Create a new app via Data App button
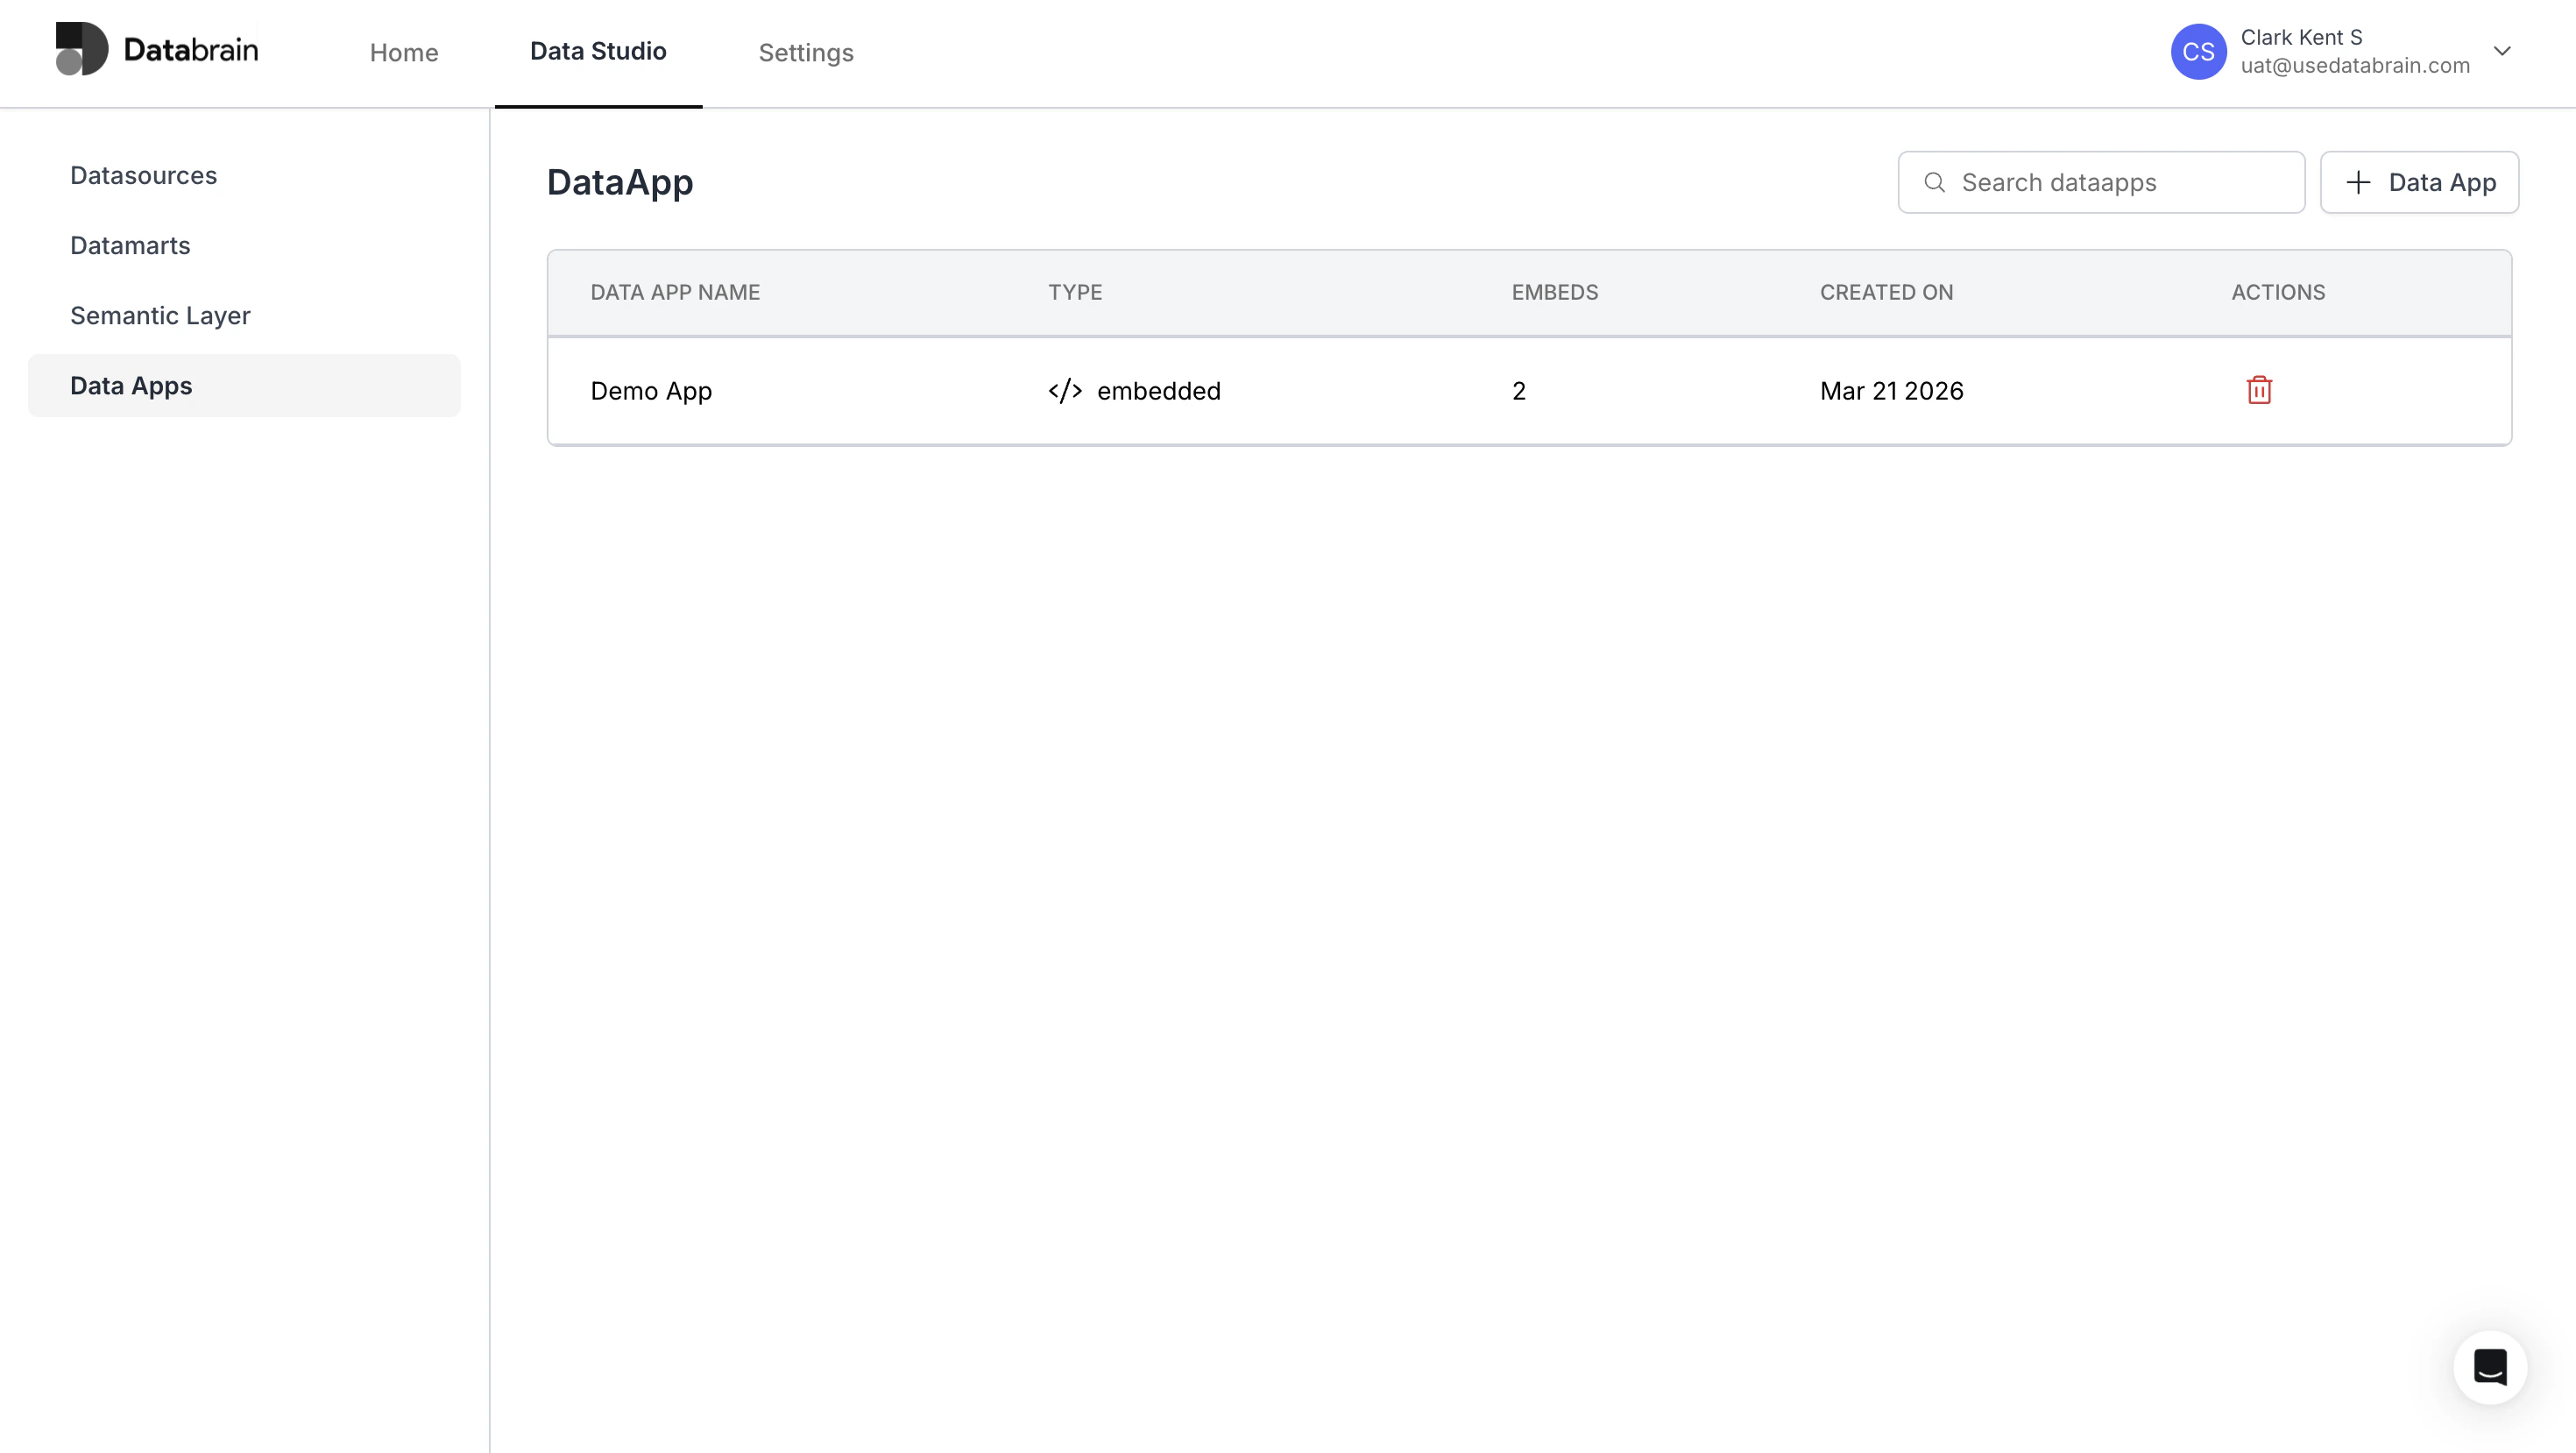Screen dimensions: 2576x1453 [2420, 182]
